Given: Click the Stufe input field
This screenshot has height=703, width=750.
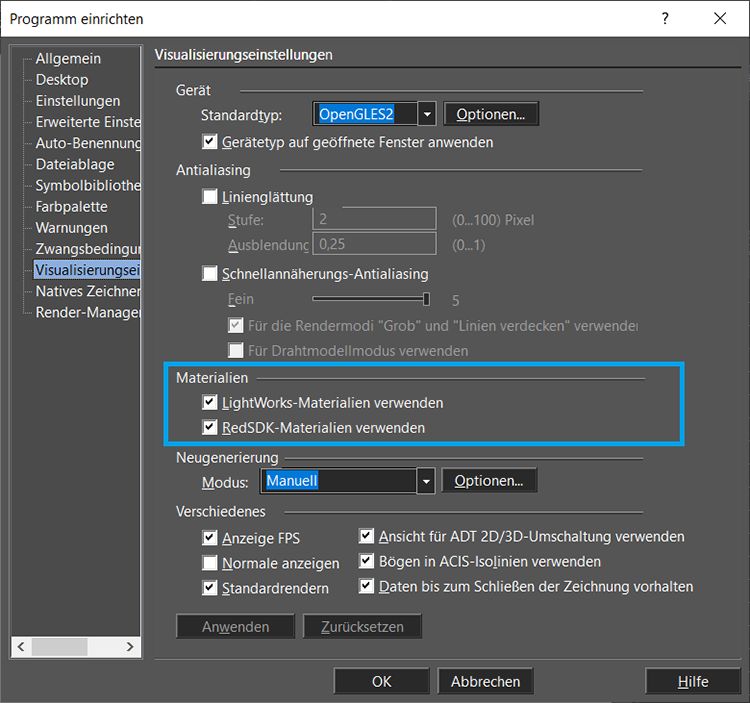Looking at the screenshot, I should tap(375, 219).
